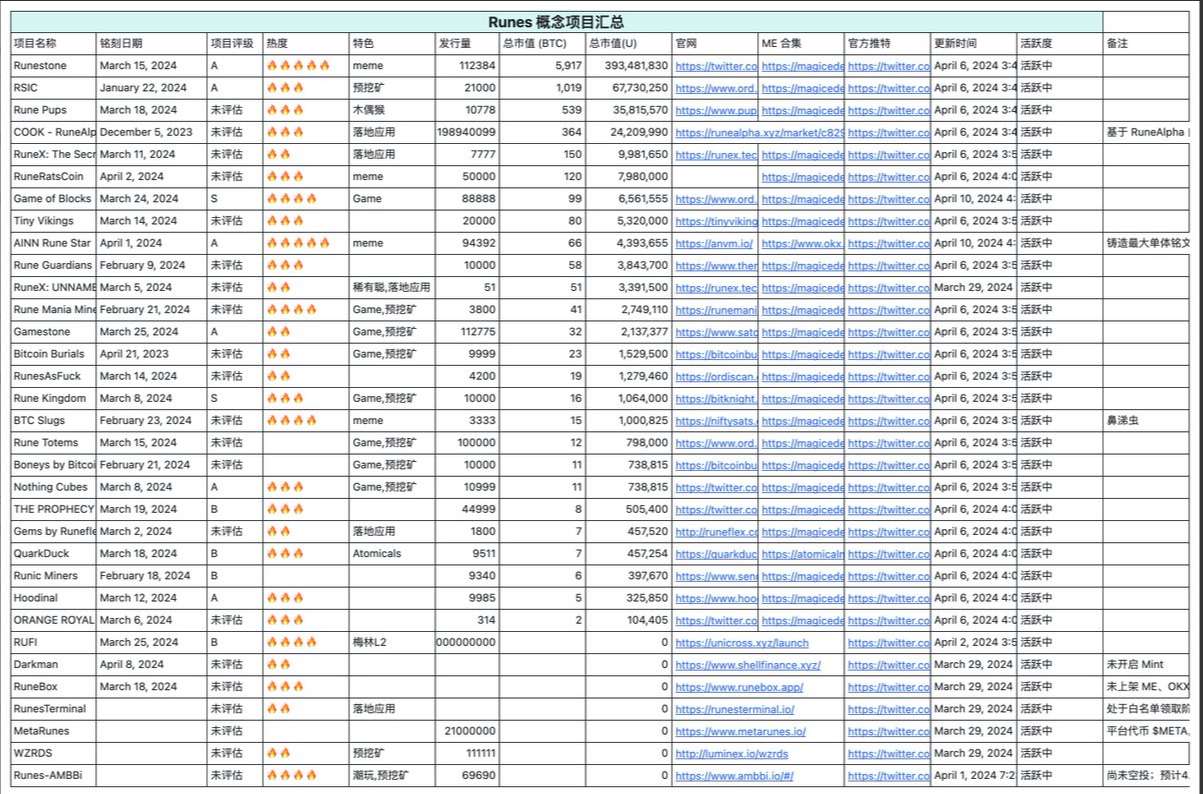This screenshot has width=1203, height=794.
Task: Visit the runebox.app website link
Action: coord(739,687)
